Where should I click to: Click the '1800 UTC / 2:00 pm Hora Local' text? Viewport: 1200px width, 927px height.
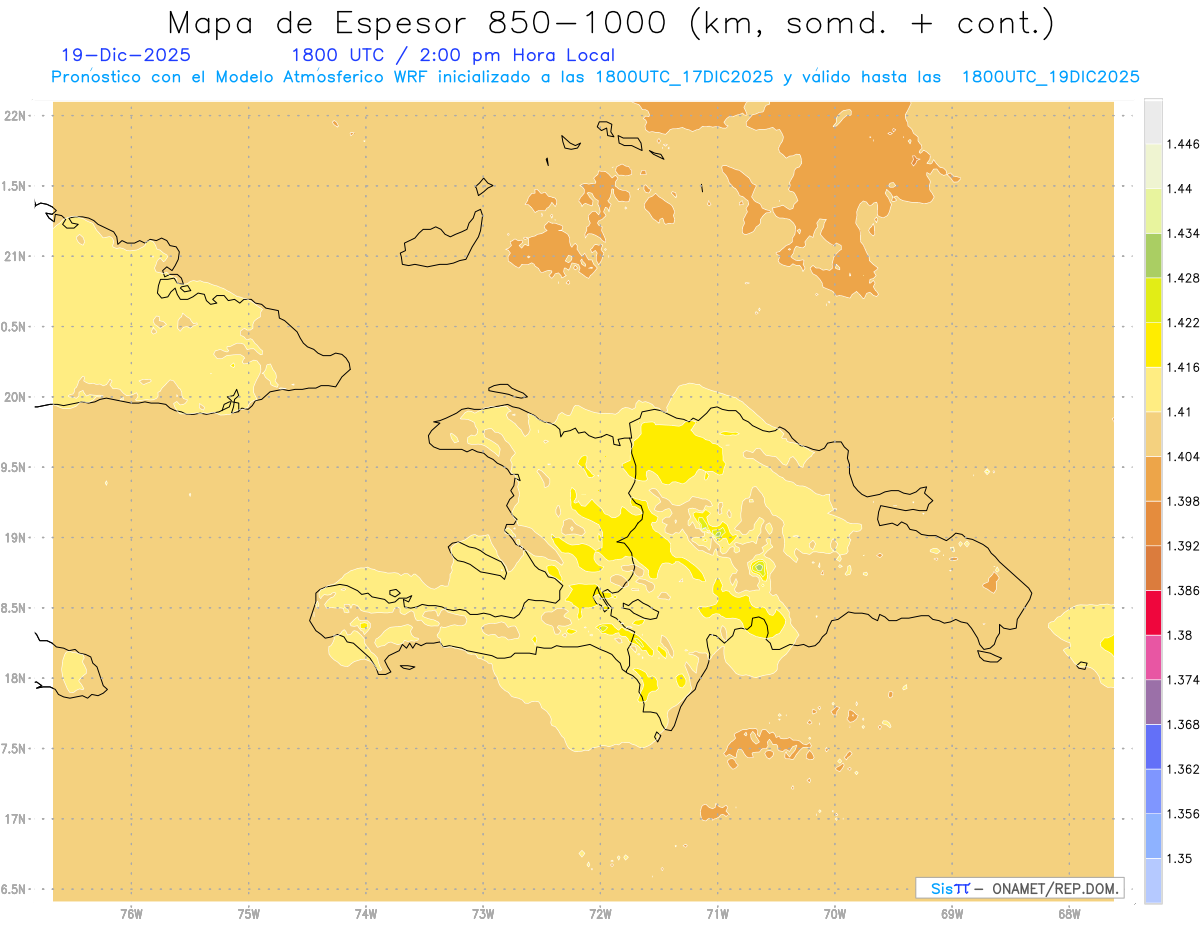[x=452, y=55]
